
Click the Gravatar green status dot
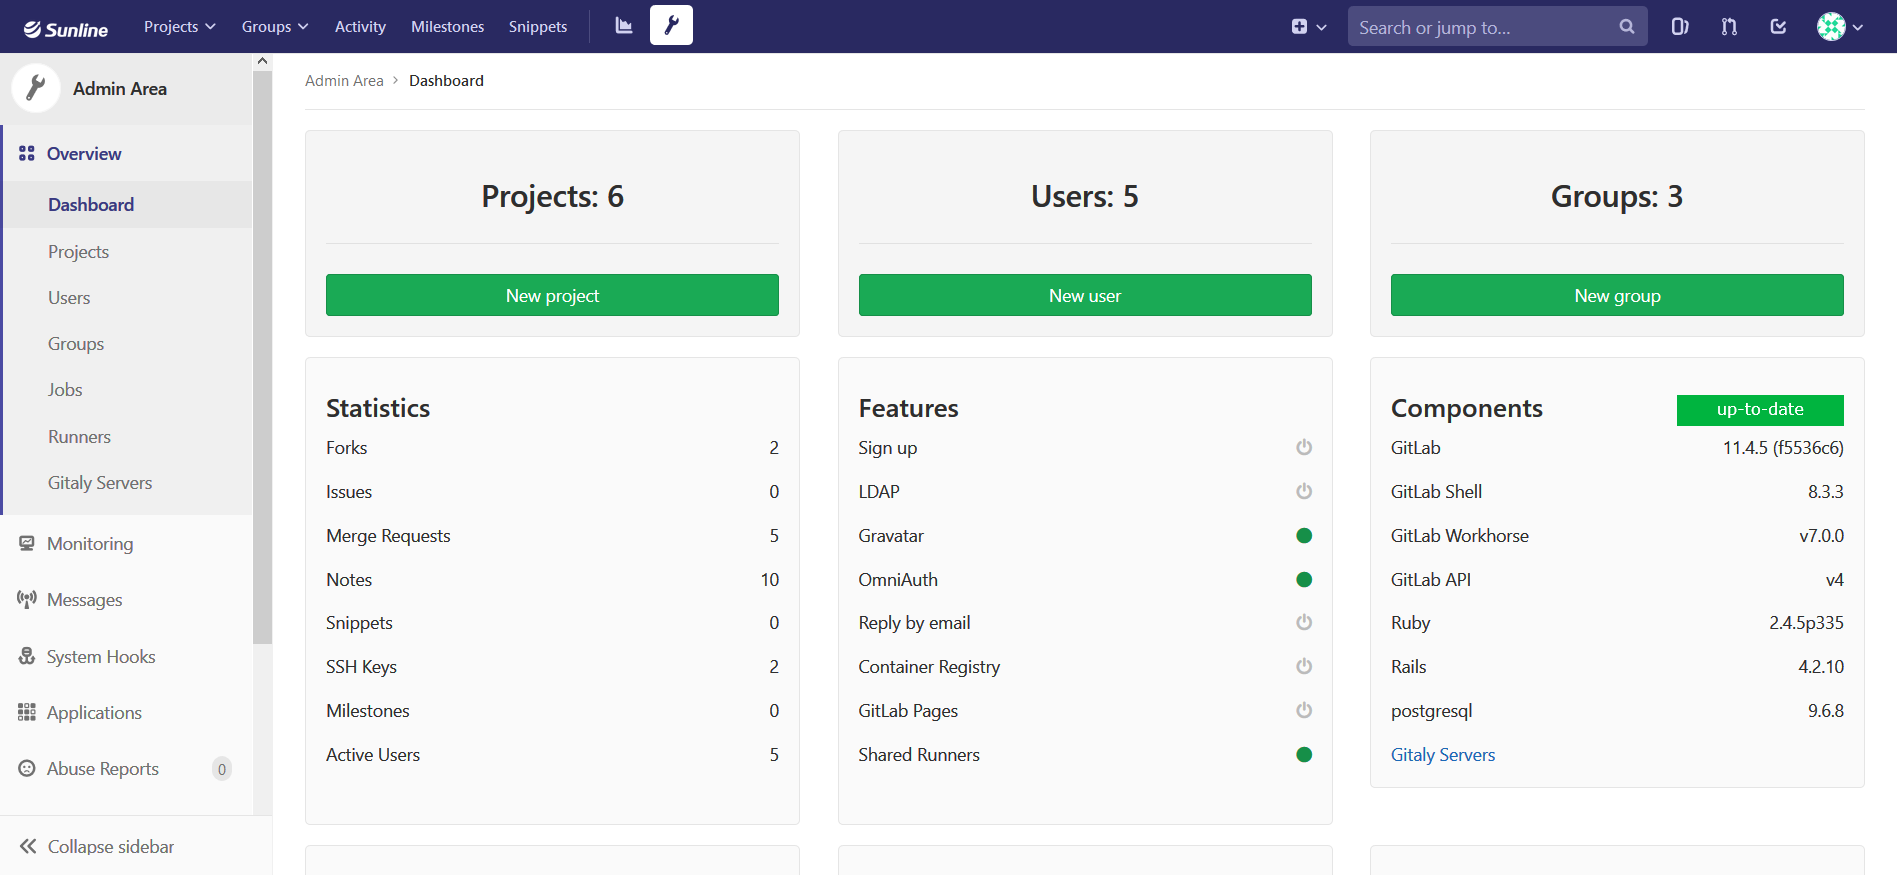click(1304, 535)
